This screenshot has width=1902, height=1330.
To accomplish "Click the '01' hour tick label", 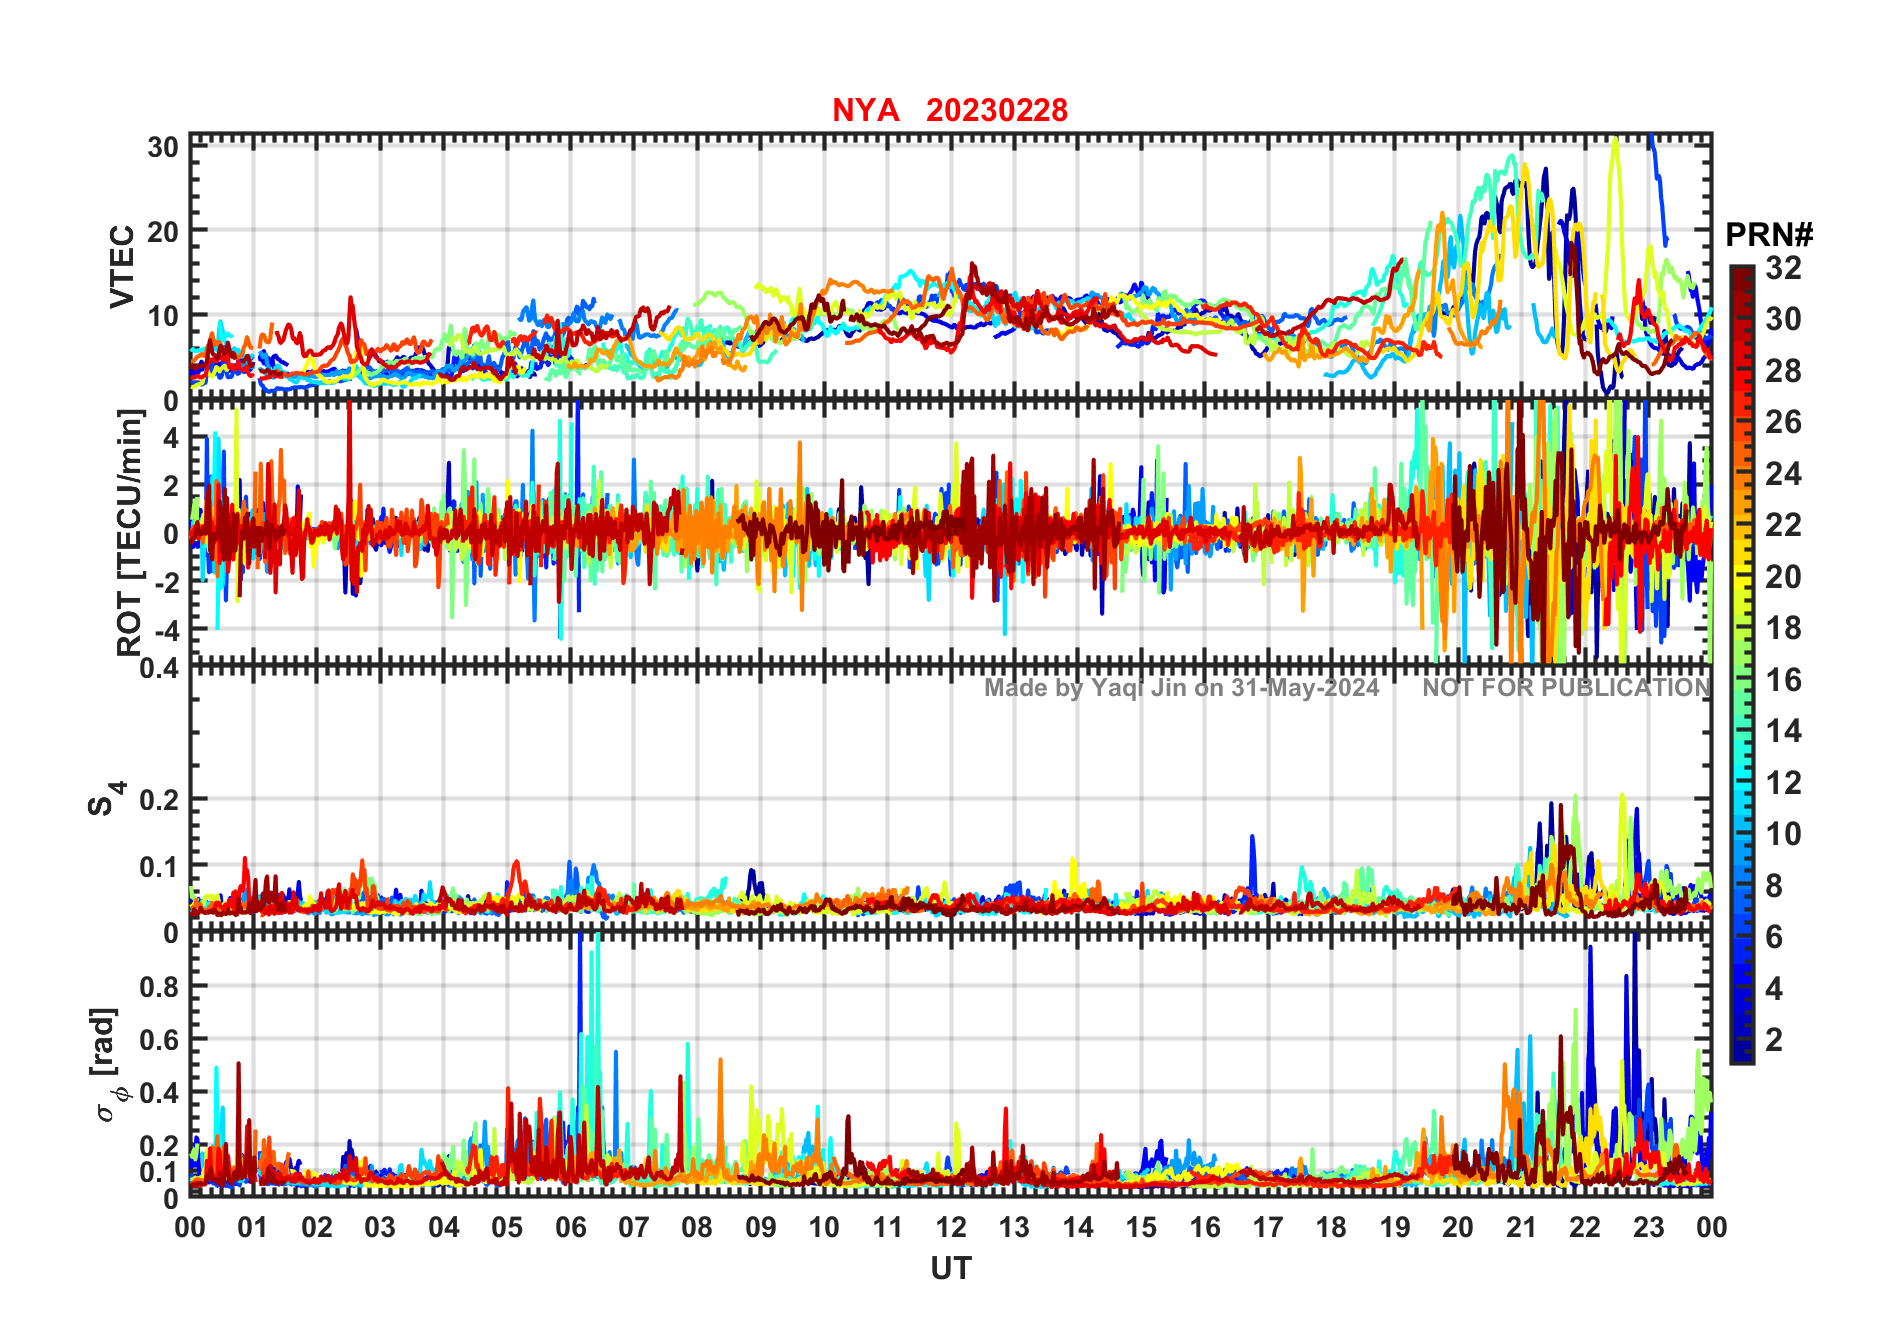I will 253,1228.
